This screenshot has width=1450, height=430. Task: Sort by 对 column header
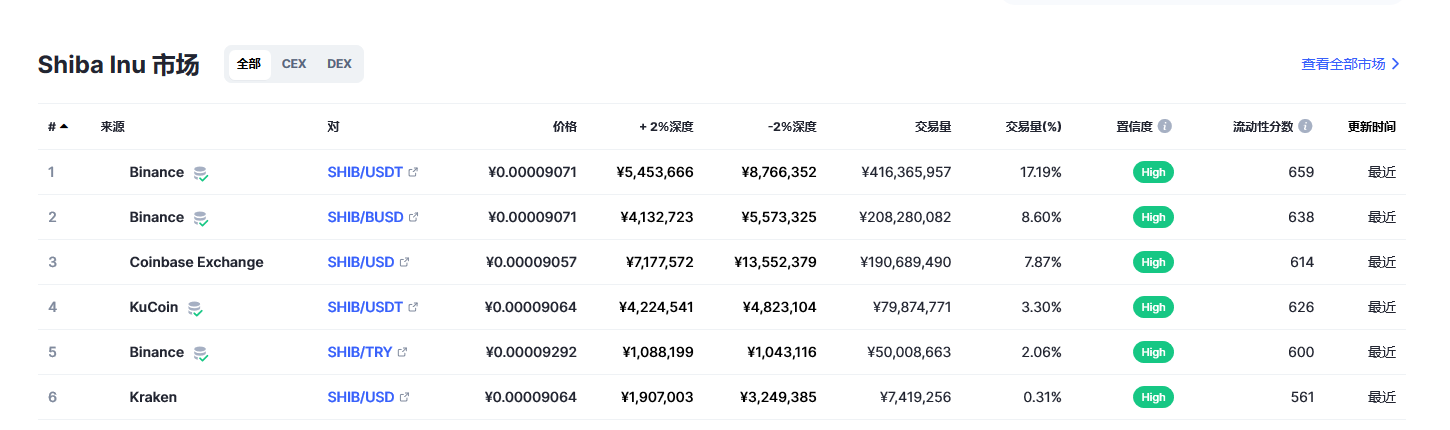tap(333, 127)
